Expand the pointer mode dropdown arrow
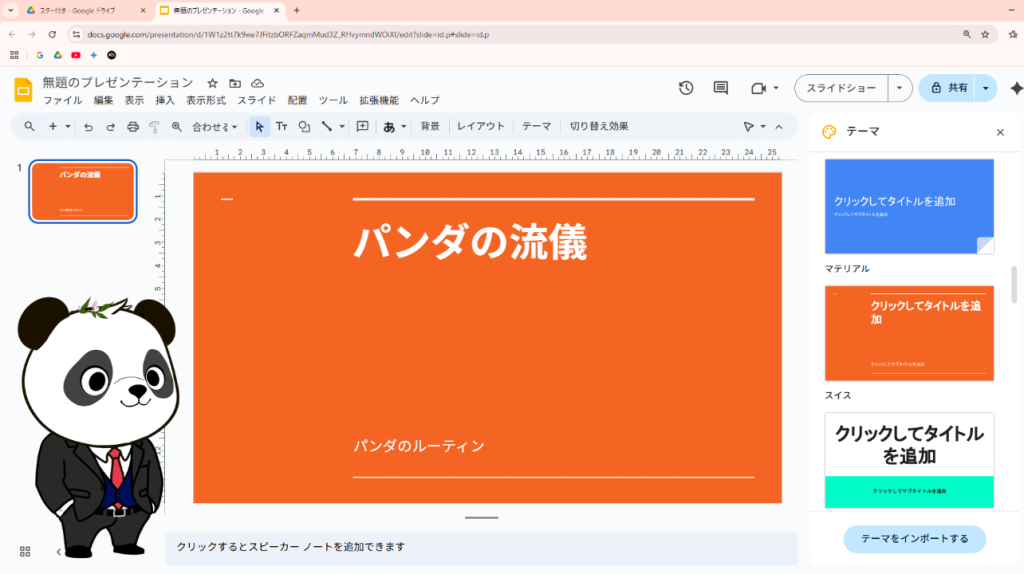1024x574 pixels. (763, 127)
